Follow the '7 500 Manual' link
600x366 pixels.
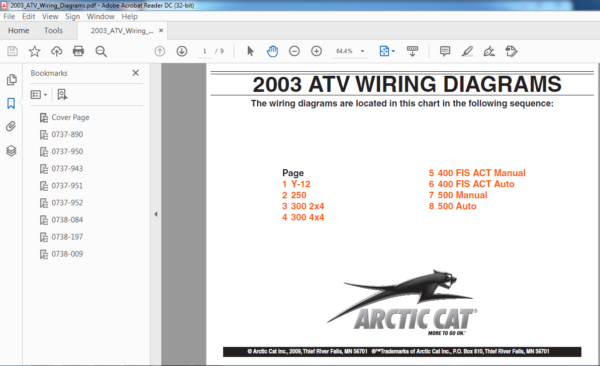coord(458,195)
